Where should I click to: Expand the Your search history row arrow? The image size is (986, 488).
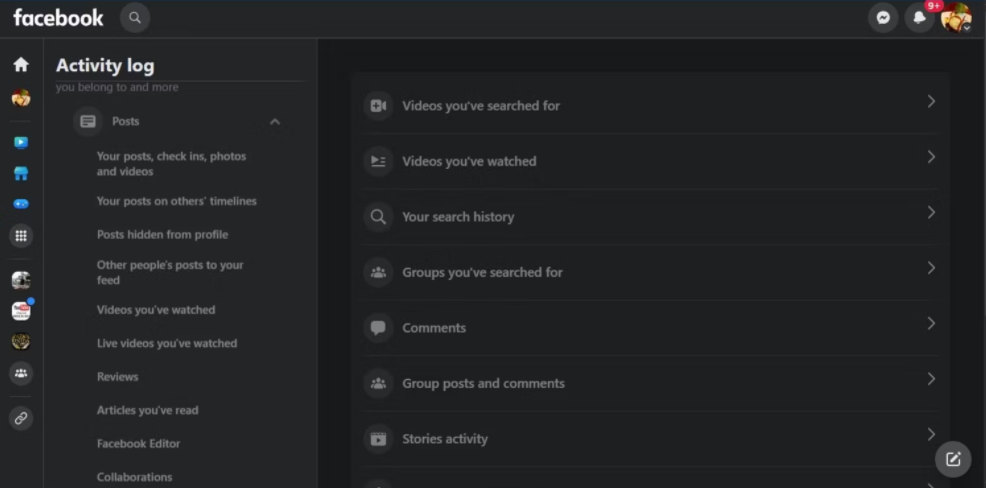coord(931,212)
